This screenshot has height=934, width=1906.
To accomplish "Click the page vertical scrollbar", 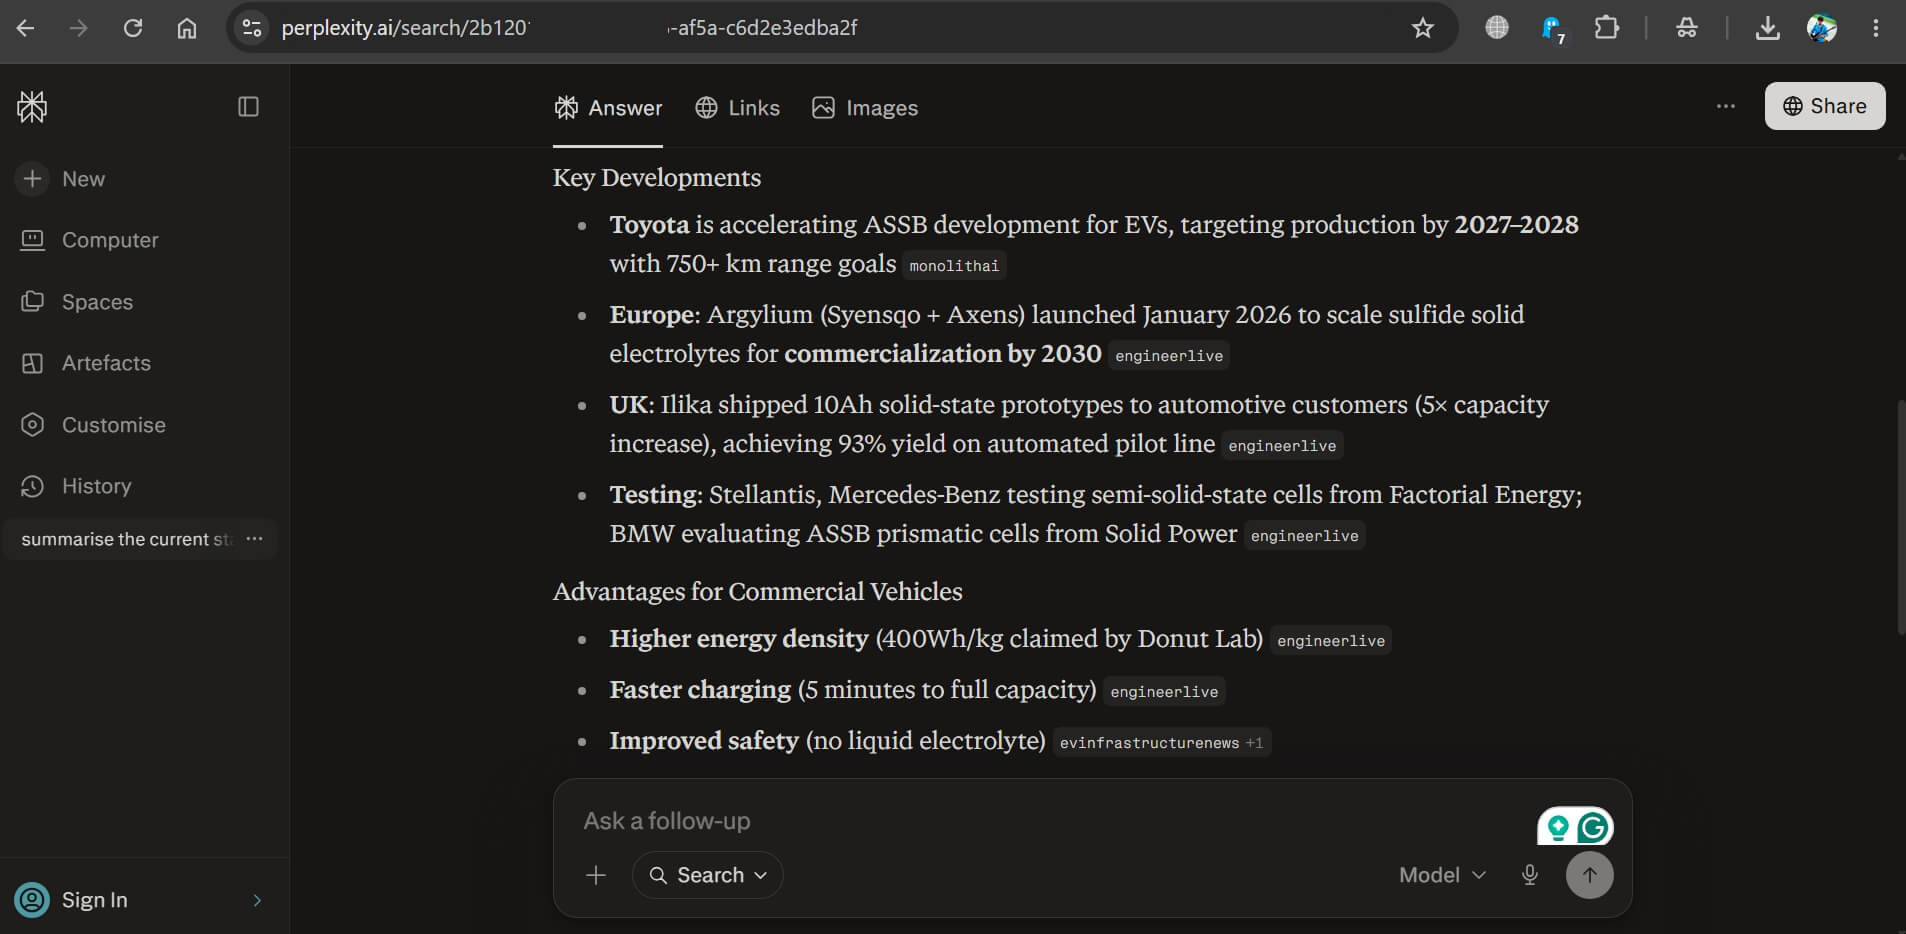I will [1900, 517].
